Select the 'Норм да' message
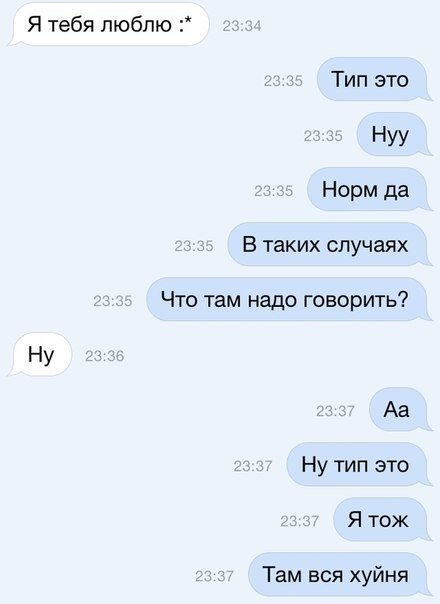Viewport: 440px width, 604px height. pyautogui.click(x=369, y=190)
